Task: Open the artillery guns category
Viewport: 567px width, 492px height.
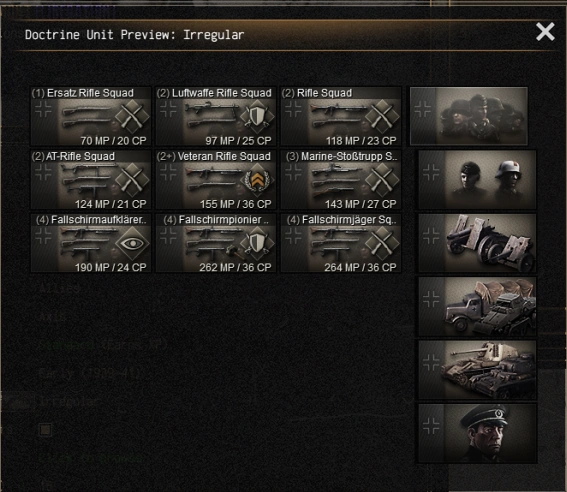Action: [477, 243]
